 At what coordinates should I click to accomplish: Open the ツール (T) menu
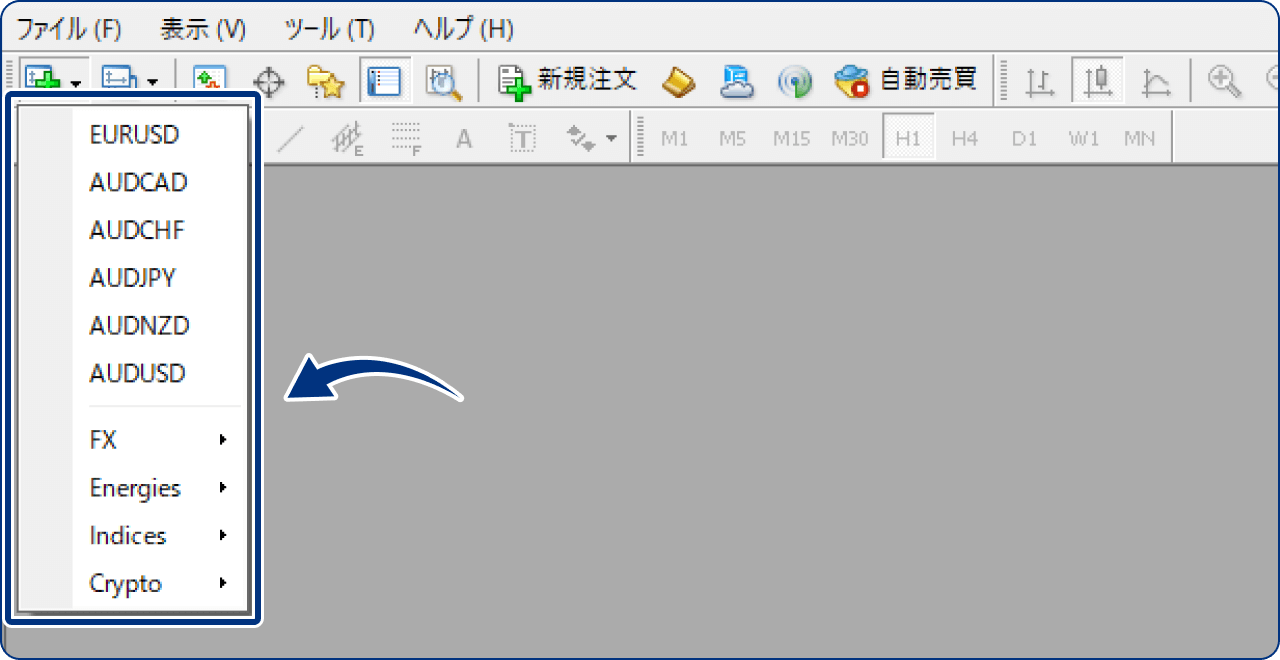point(329,28)
